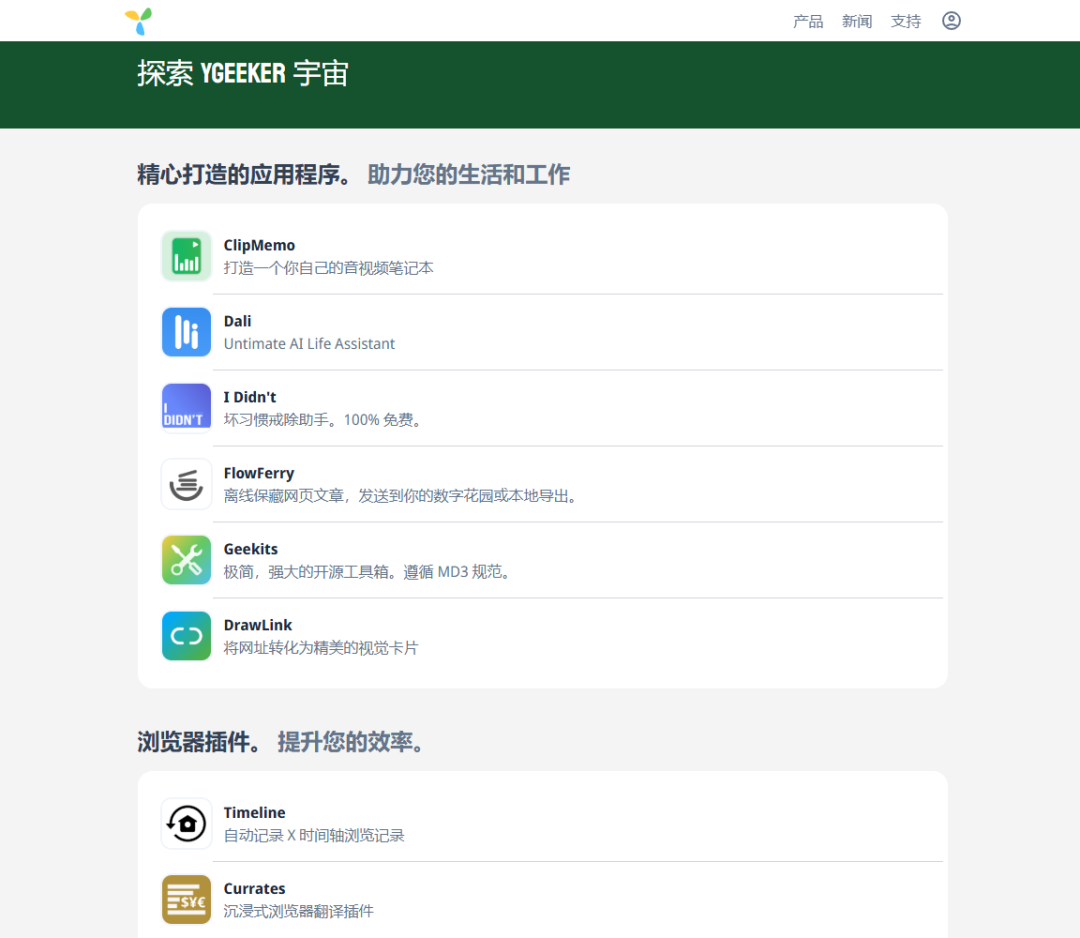Click the heading '精心打造的应用程序。'
Viewport: 1080px width, 938px height.
245,174
